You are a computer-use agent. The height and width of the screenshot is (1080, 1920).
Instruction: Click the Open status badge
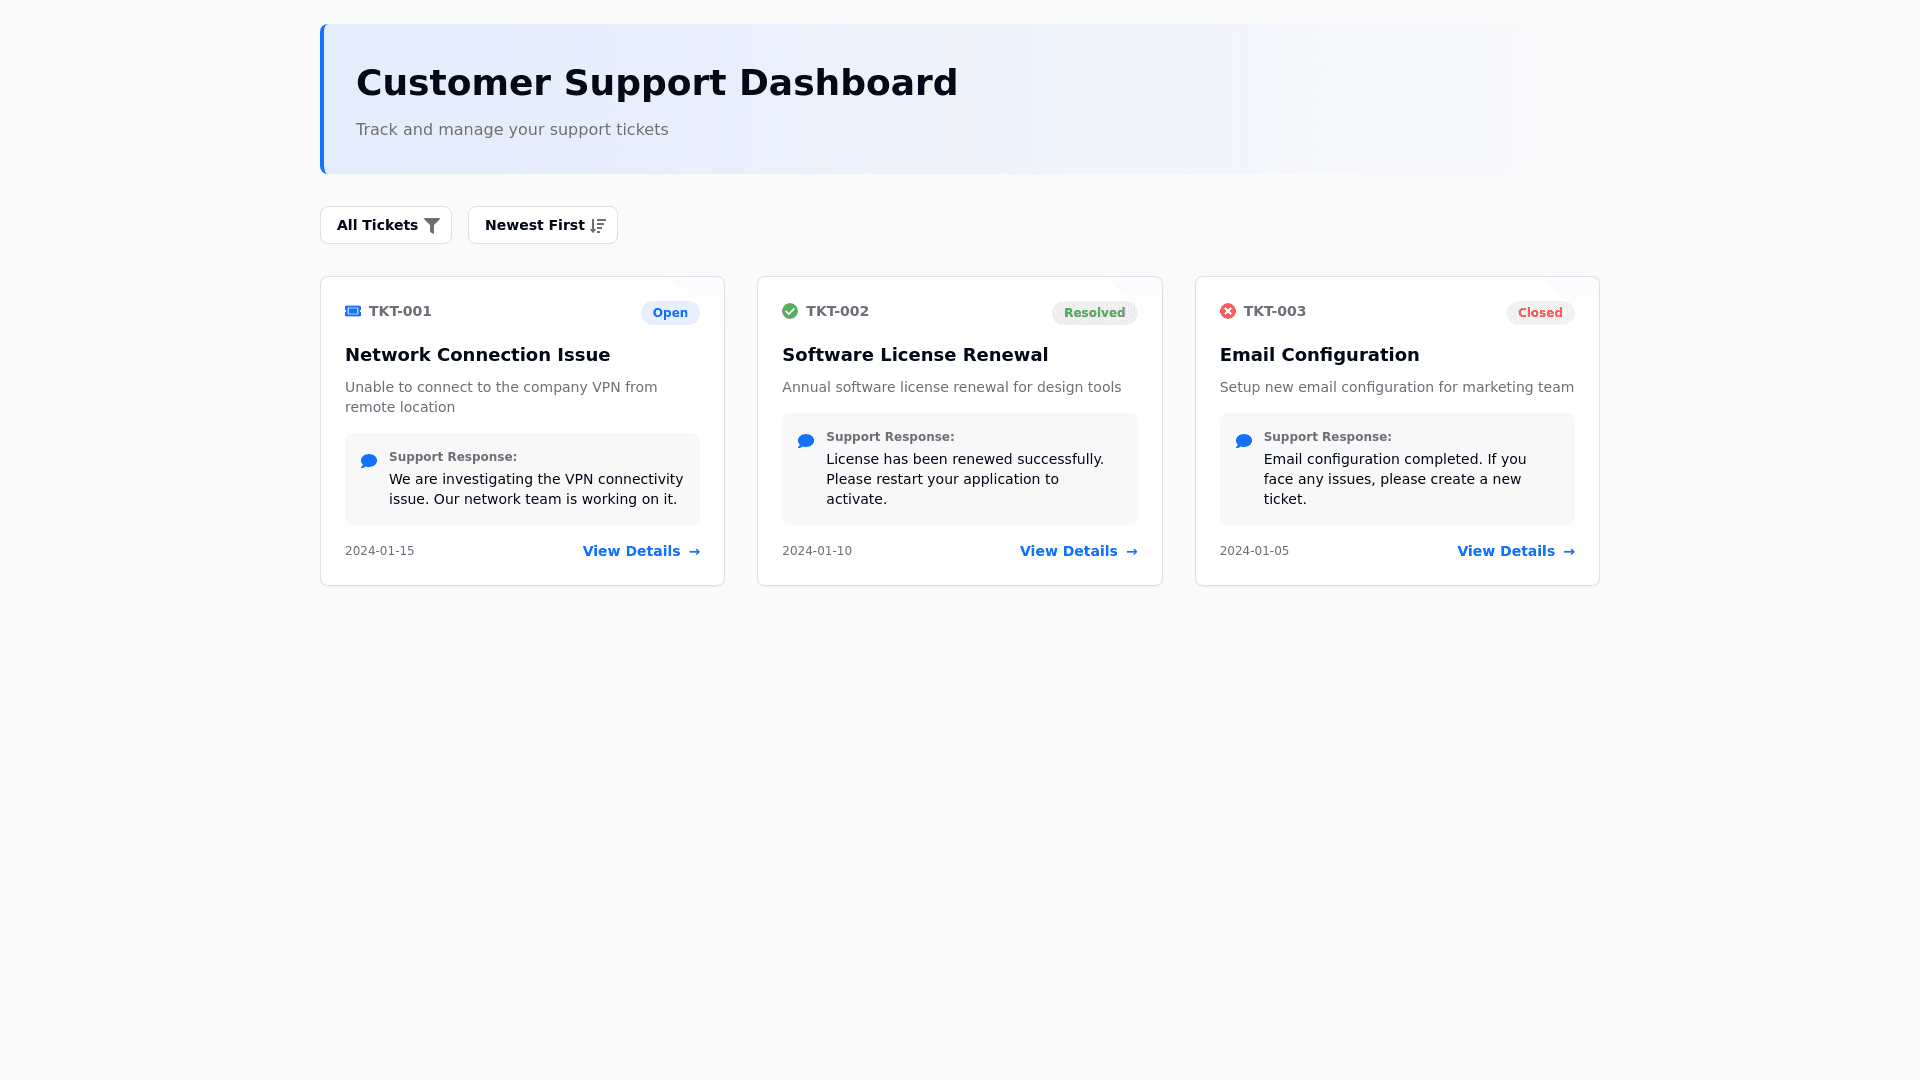click(670, 313)
